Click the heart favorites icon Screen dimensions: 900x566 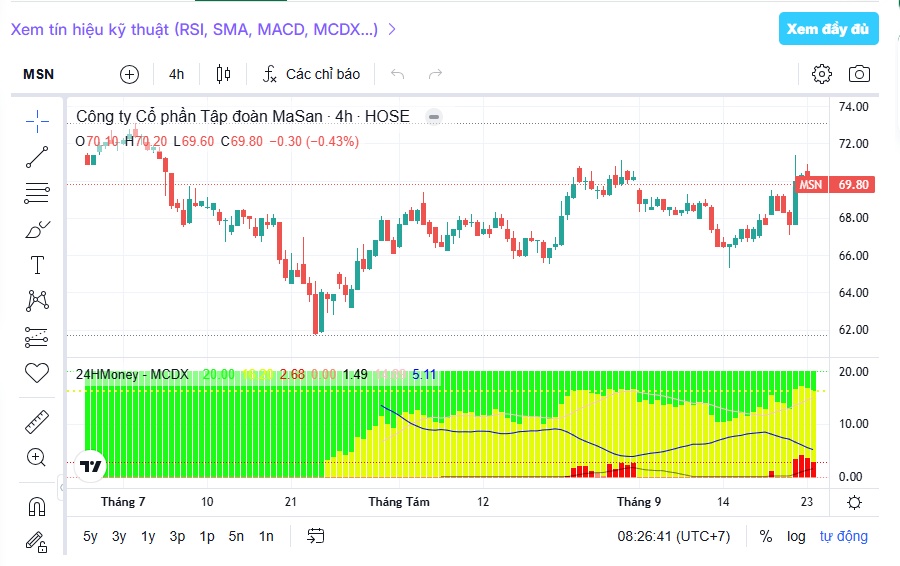click(37, 373)
